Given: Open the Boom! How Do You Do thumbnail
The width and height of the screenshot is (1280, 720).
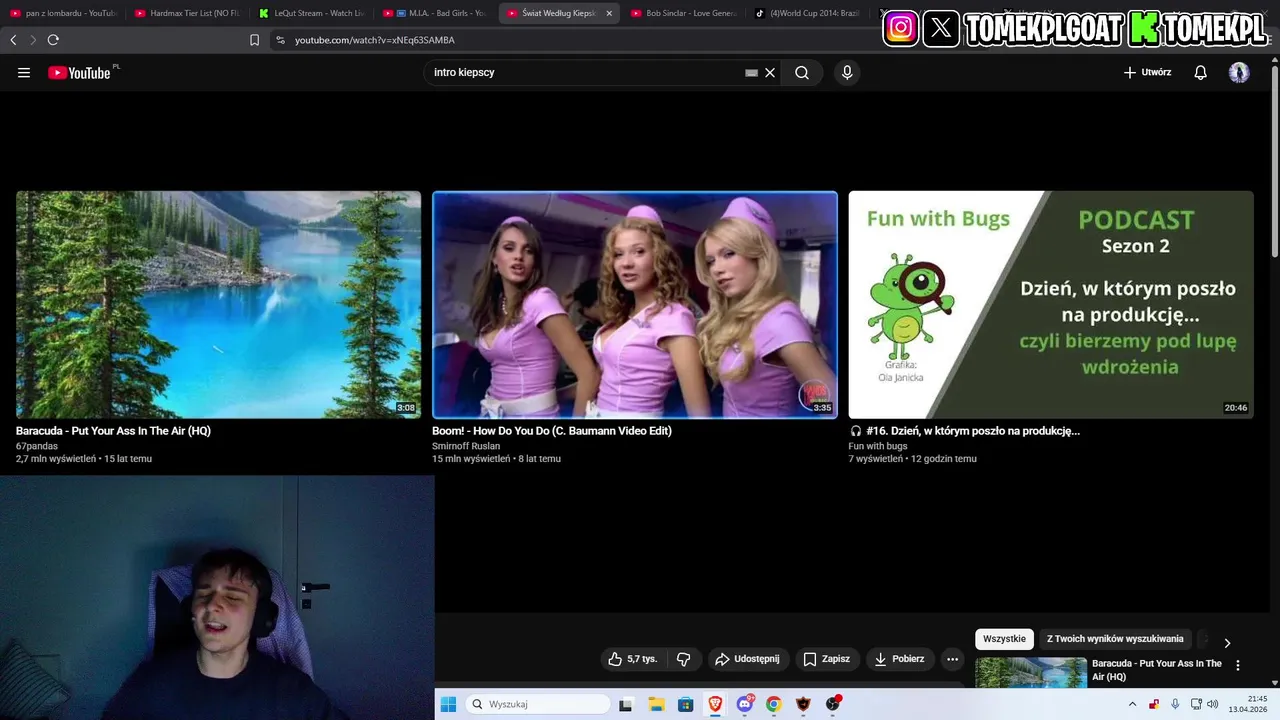Looking at the screenshot, I should coord(635,304).
